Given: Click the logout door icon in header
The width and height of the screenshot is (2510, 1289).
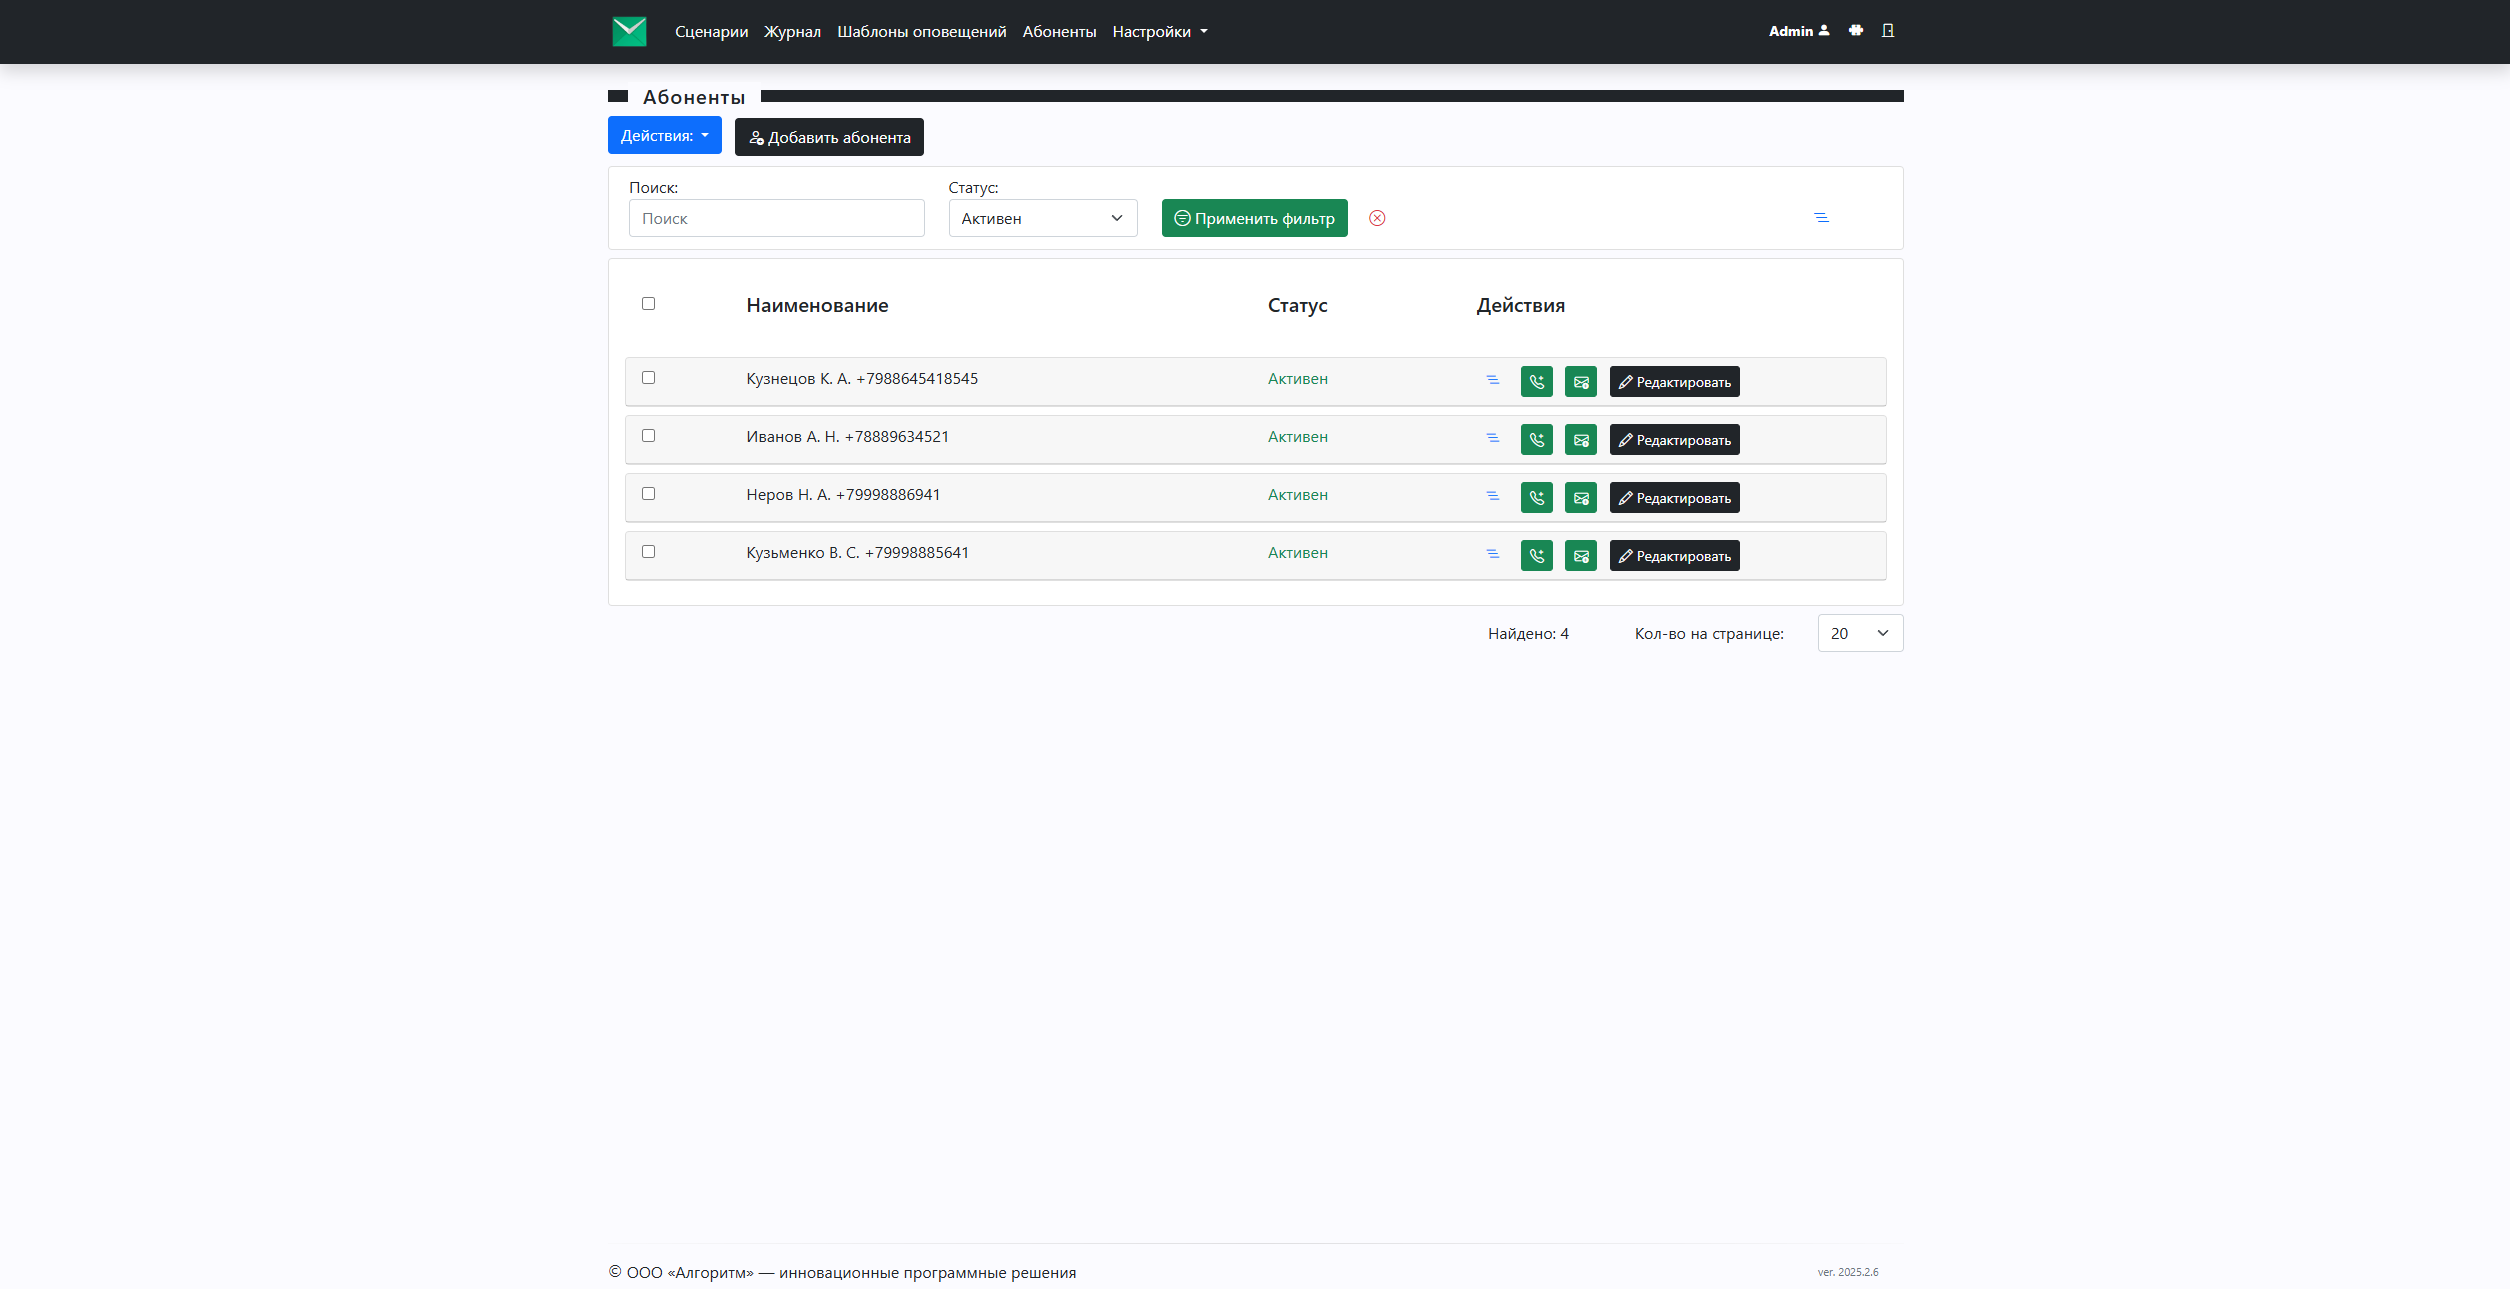Looking at the screenshot, I should (1888, 30).
